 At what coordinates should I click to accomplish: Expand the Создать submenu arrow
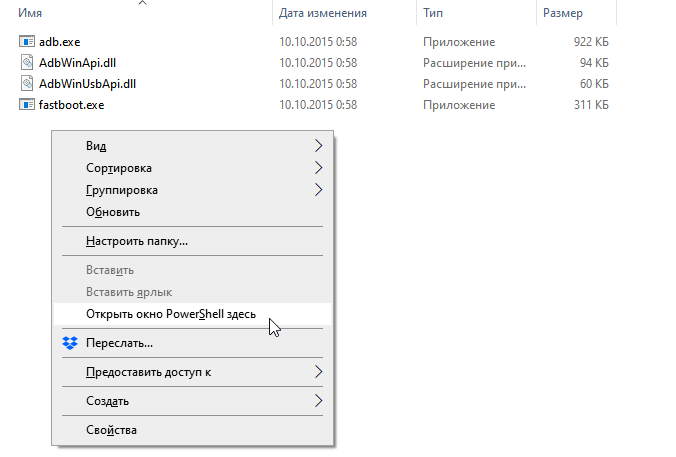(318, 401)
